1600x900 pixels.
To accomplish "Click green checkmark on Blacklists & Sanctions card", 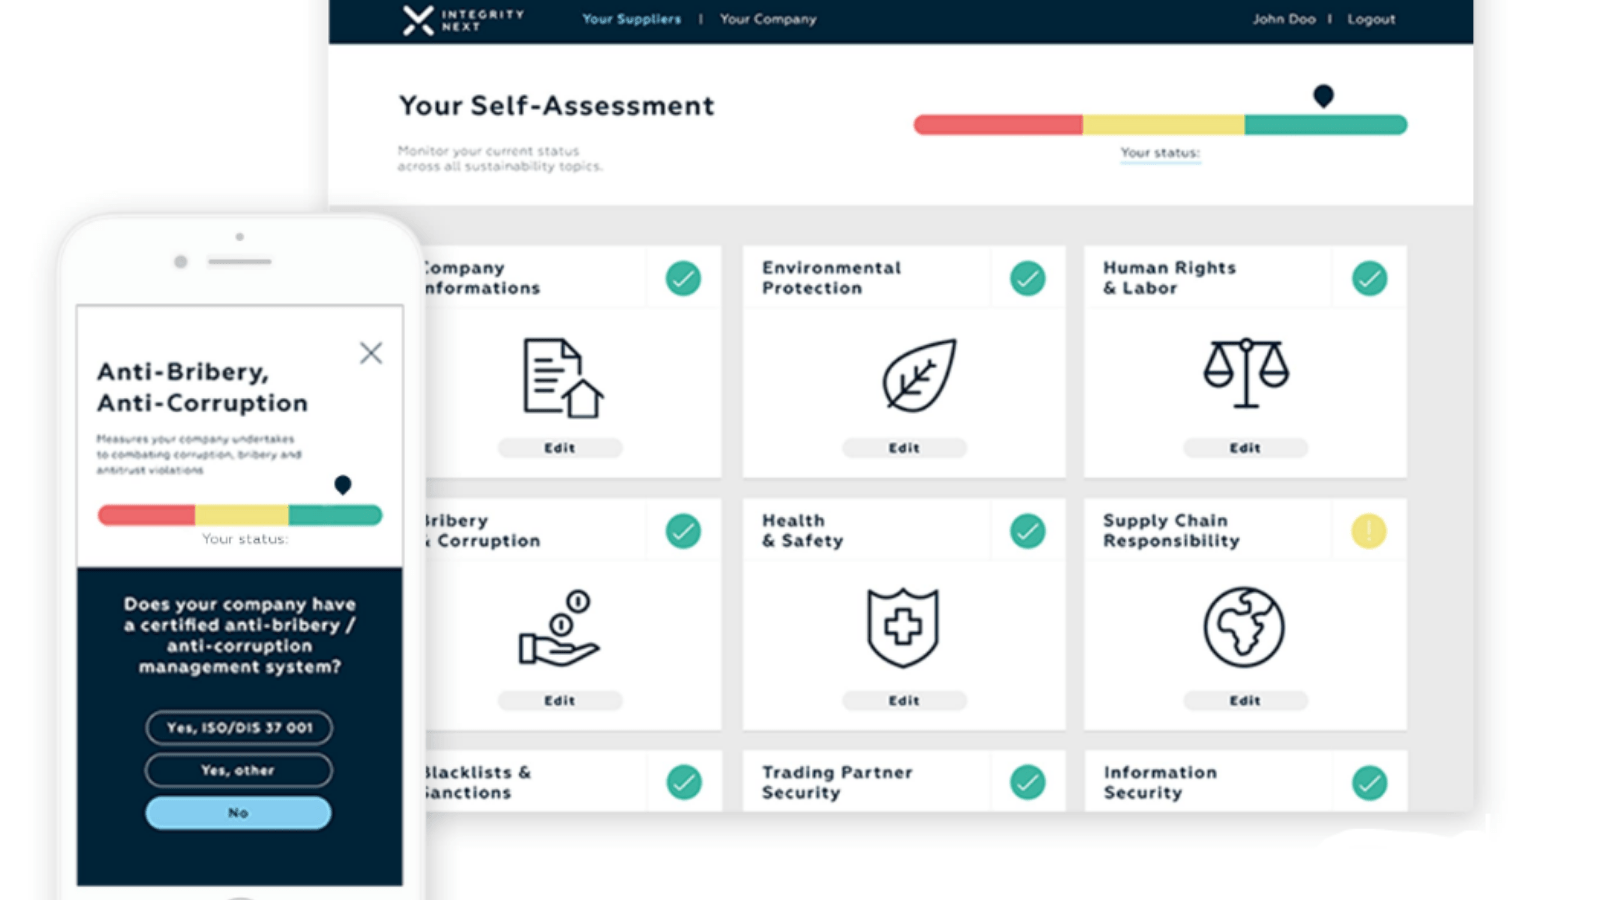I will [x=684, y=782].
